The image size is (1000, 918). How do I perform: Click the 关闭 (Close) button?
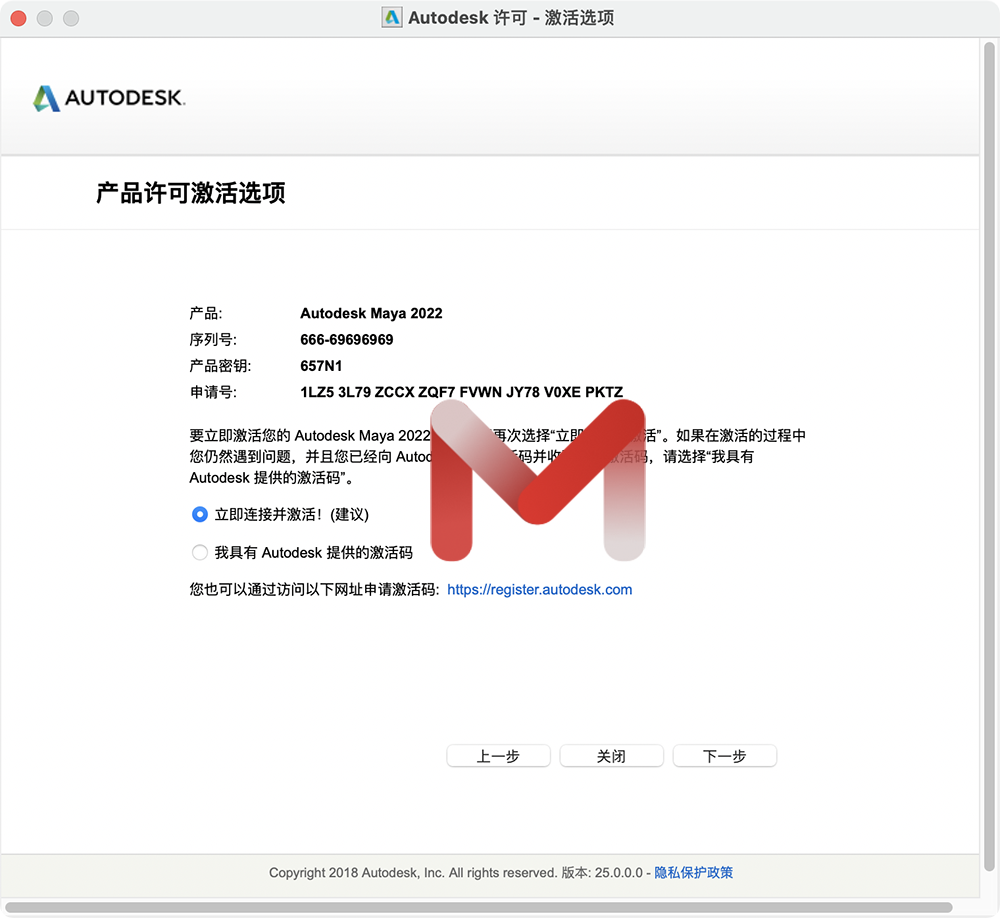611,756
